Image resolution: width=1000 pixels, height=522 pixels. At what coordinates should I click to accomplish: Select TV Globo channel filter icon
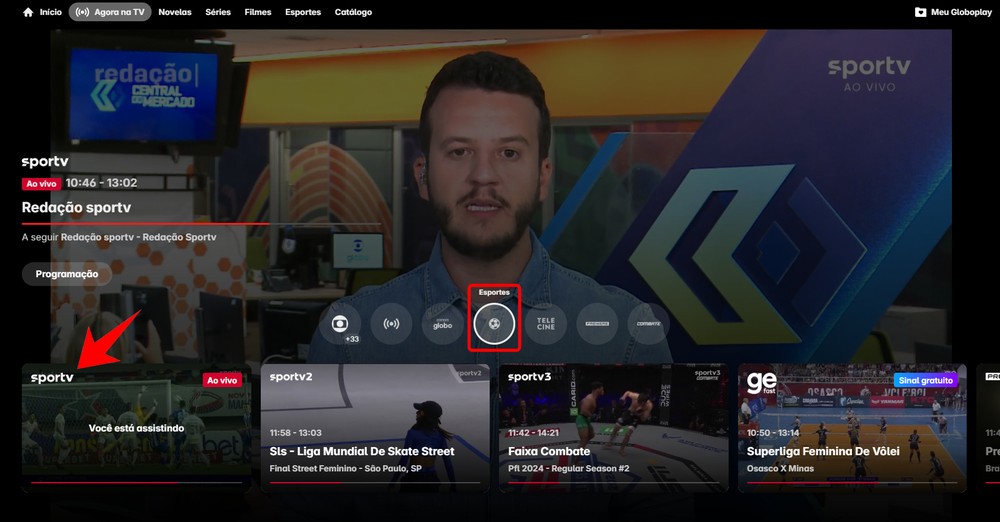(340, 324)
